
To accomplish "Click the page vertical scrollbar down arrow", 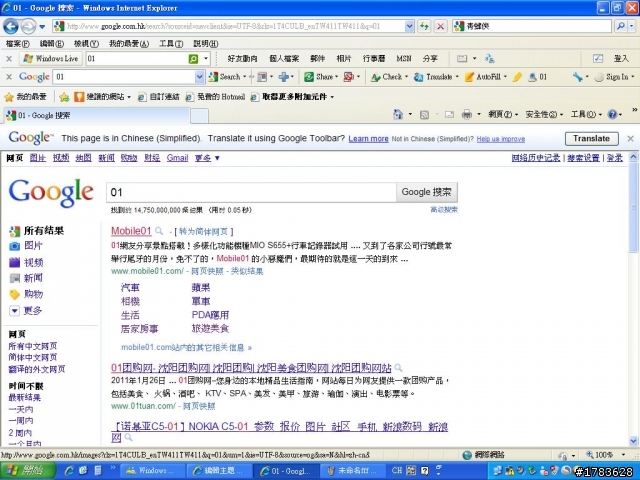I will (633, 441).
